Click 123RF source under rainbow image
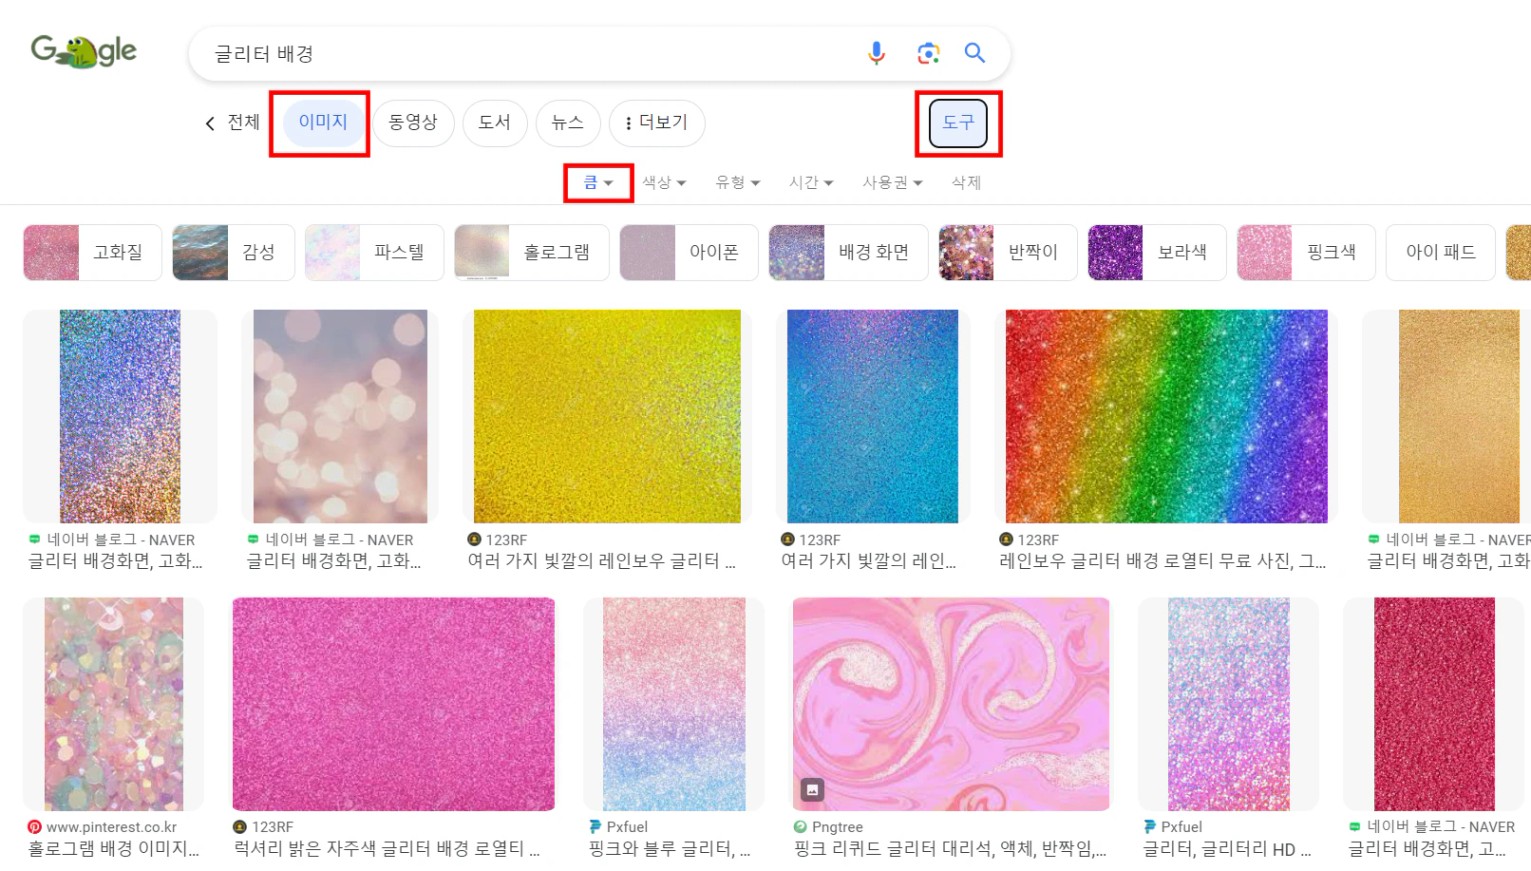 click(1038, 539)
